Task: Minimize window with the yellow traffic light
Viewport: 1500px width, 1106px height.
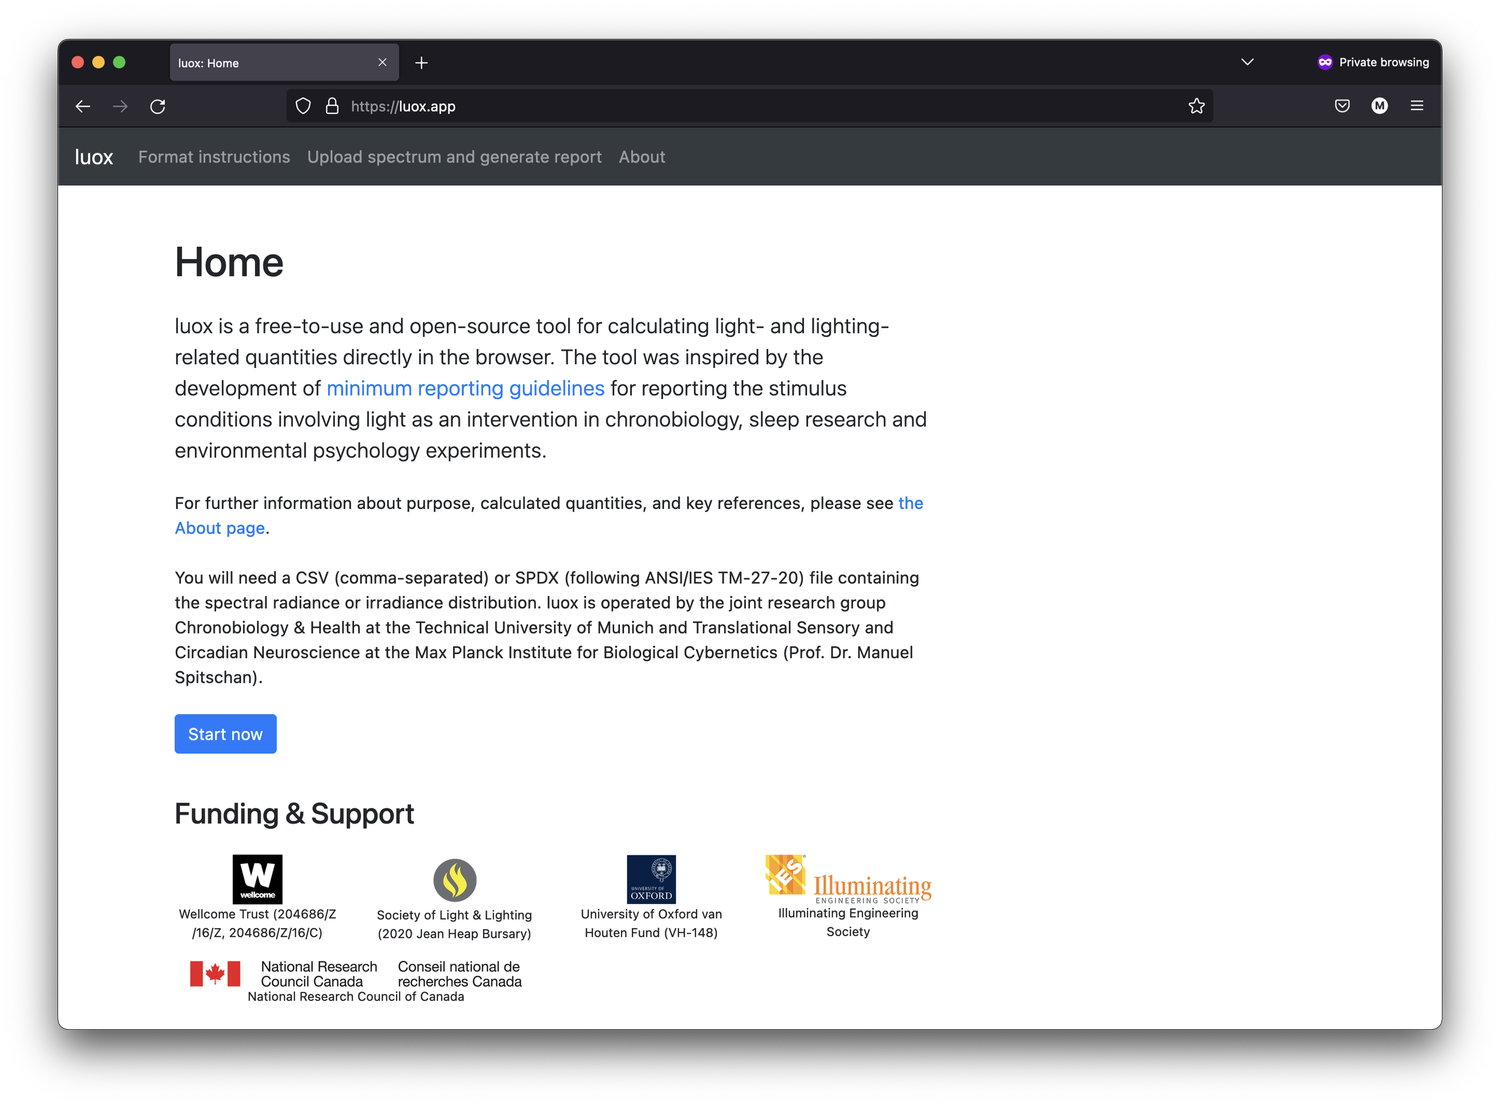Action: (x=98, y=62)
